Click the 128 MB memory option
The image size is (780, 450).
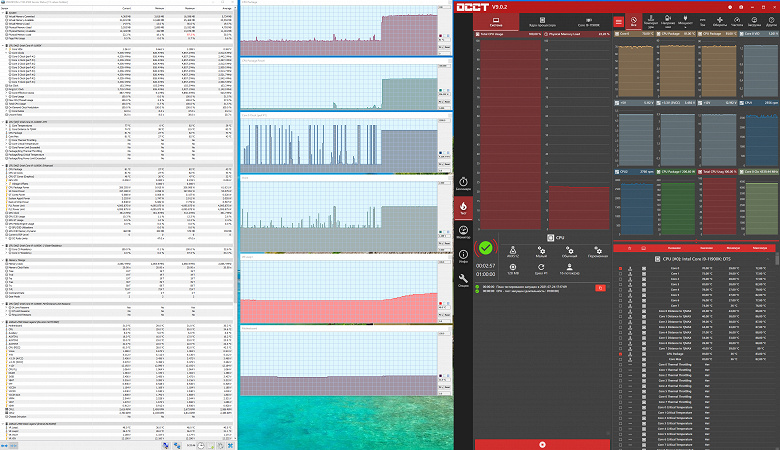click(x=513, y=270)
